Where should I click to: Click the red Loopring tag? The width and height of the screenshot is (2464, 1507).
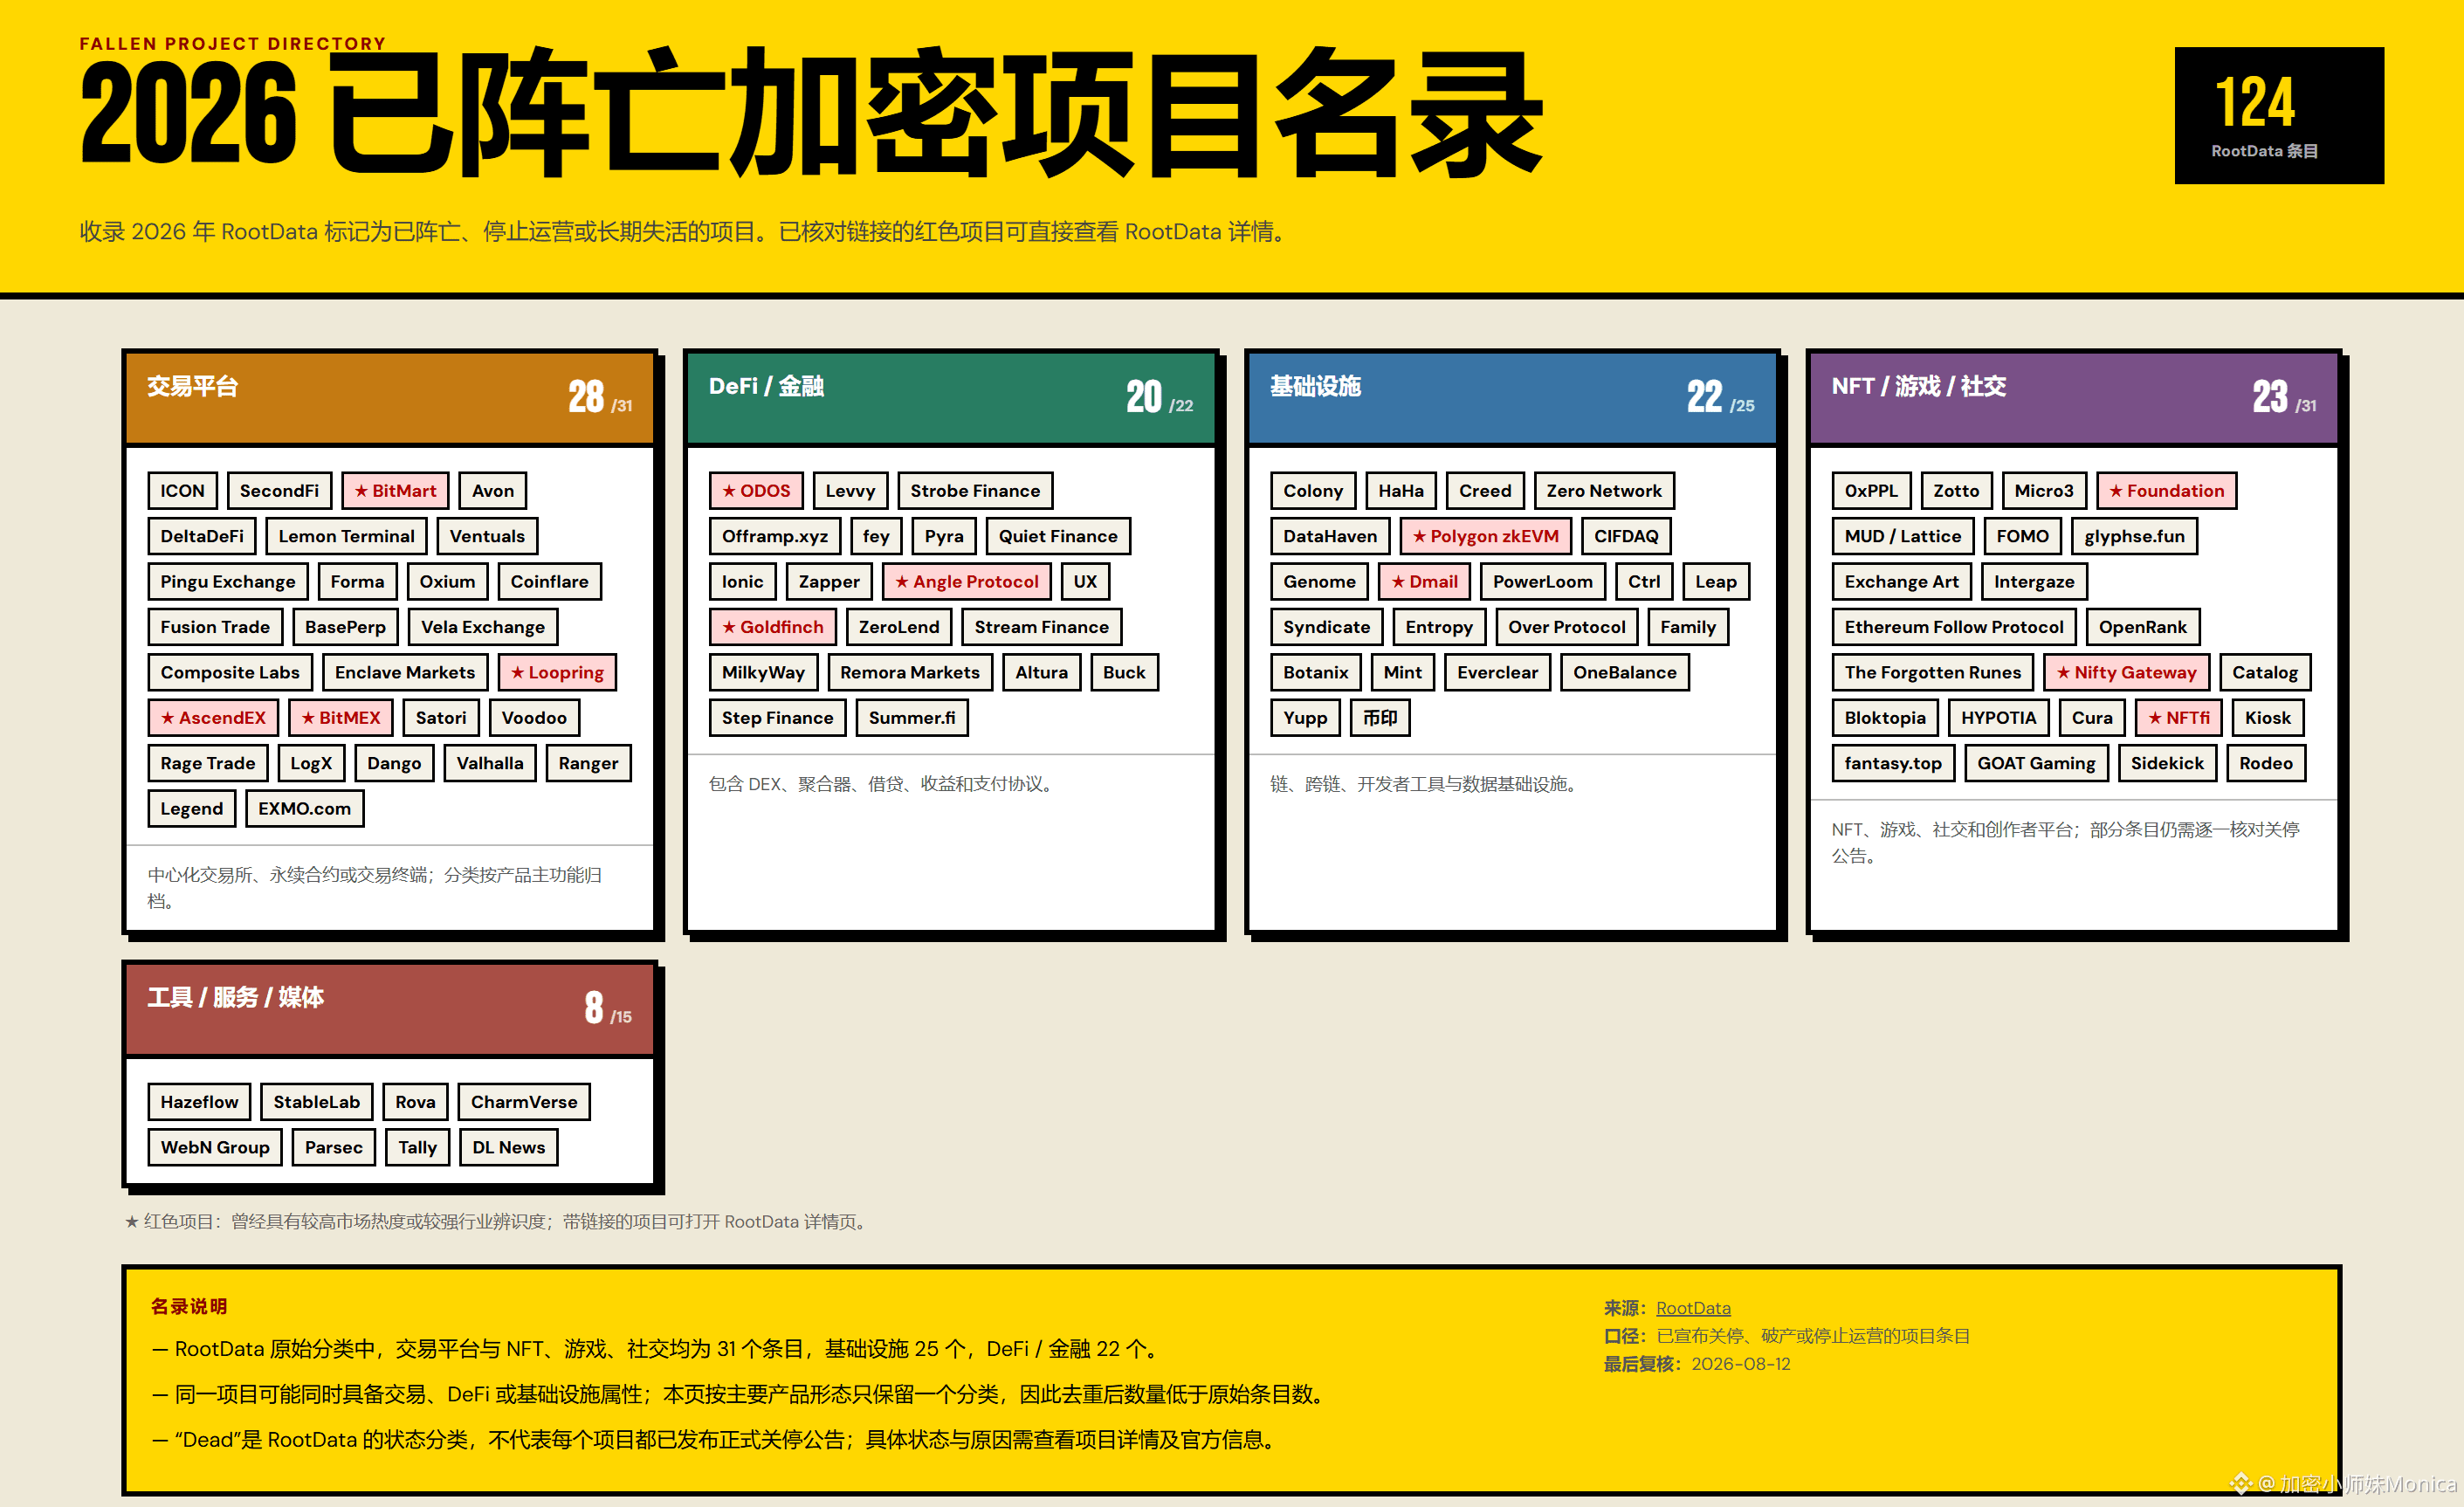(x=557, y=672)
